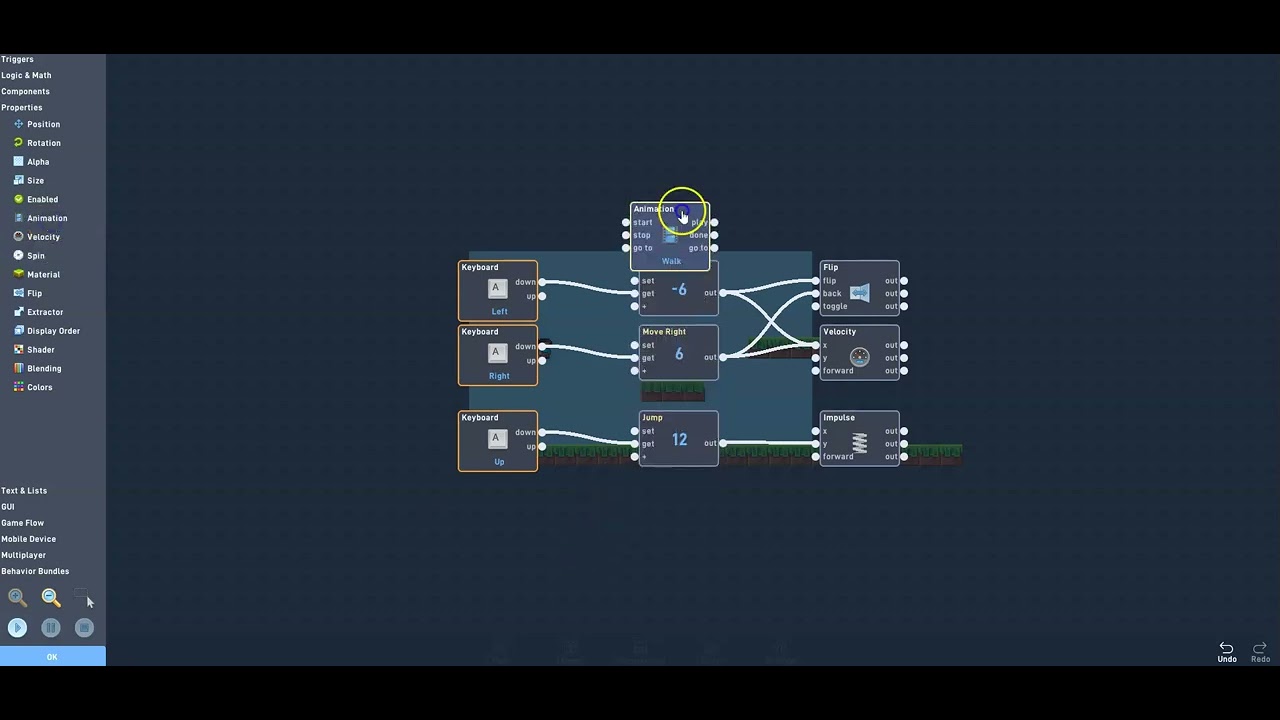Select the Impulse node title
Image resolution: width=1280 pixels, height=720 pixels.
[839, 418]
